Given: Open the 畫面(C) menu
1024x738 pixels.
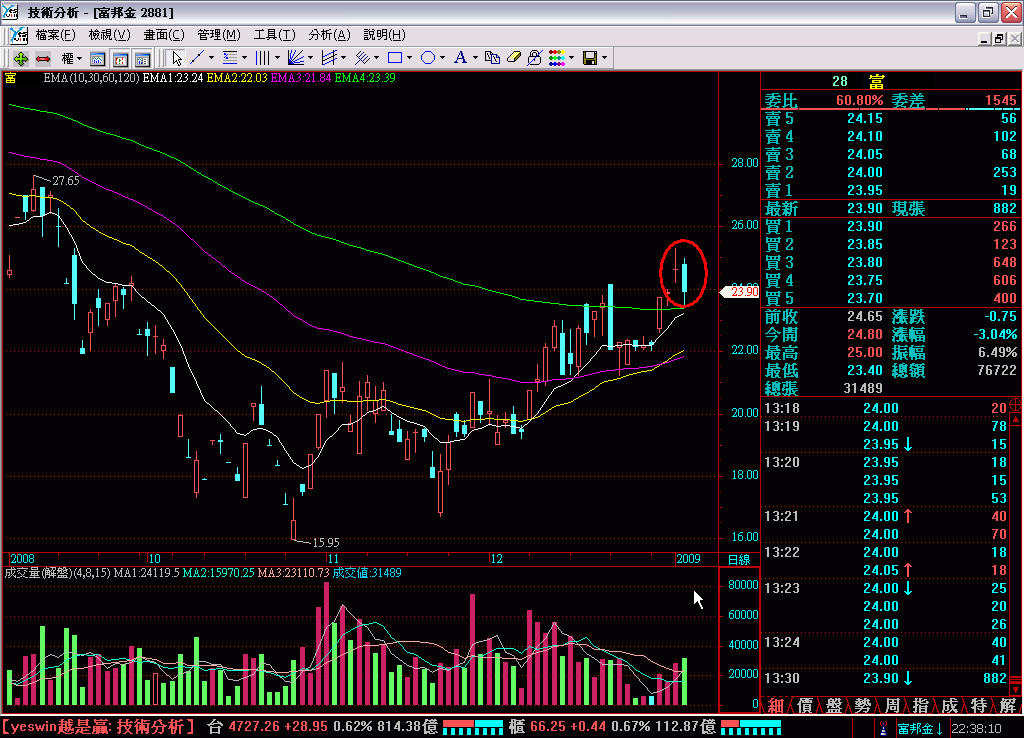Looking at the screenshot, I should tap(164, 35).
